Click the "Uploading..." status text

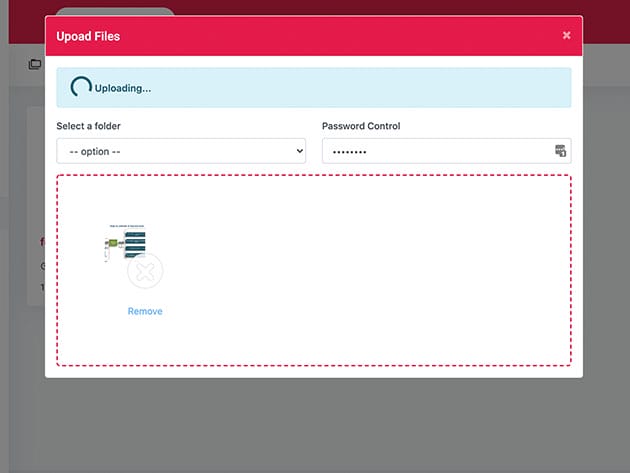pos(123,88)
